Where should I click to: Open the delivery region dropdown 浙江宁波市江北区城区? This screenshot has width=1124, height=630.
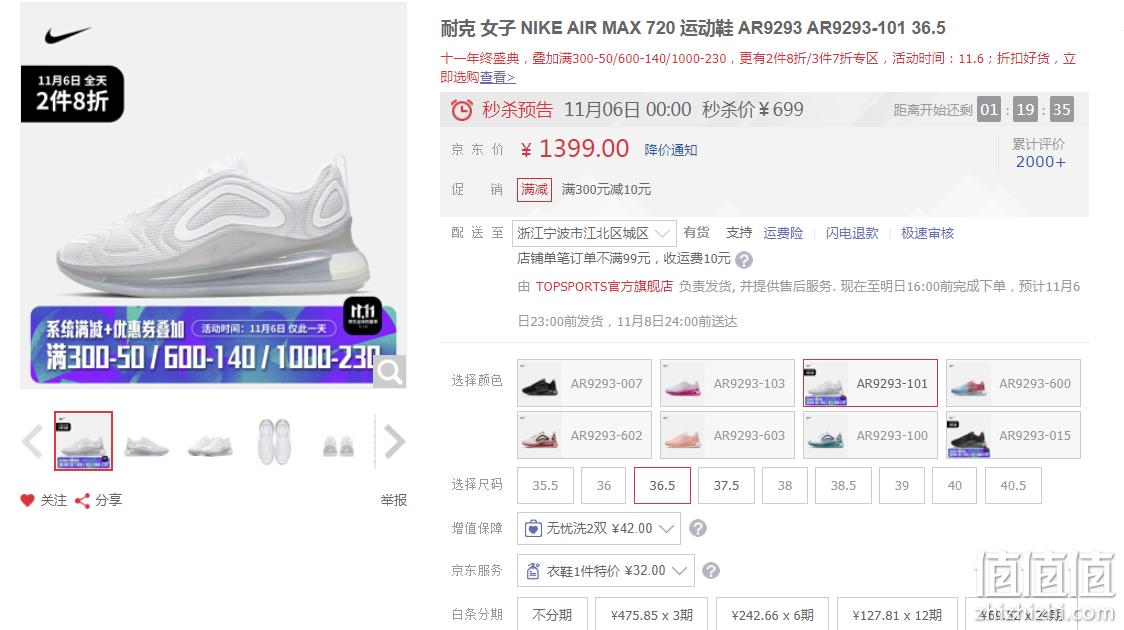(594, 233)
